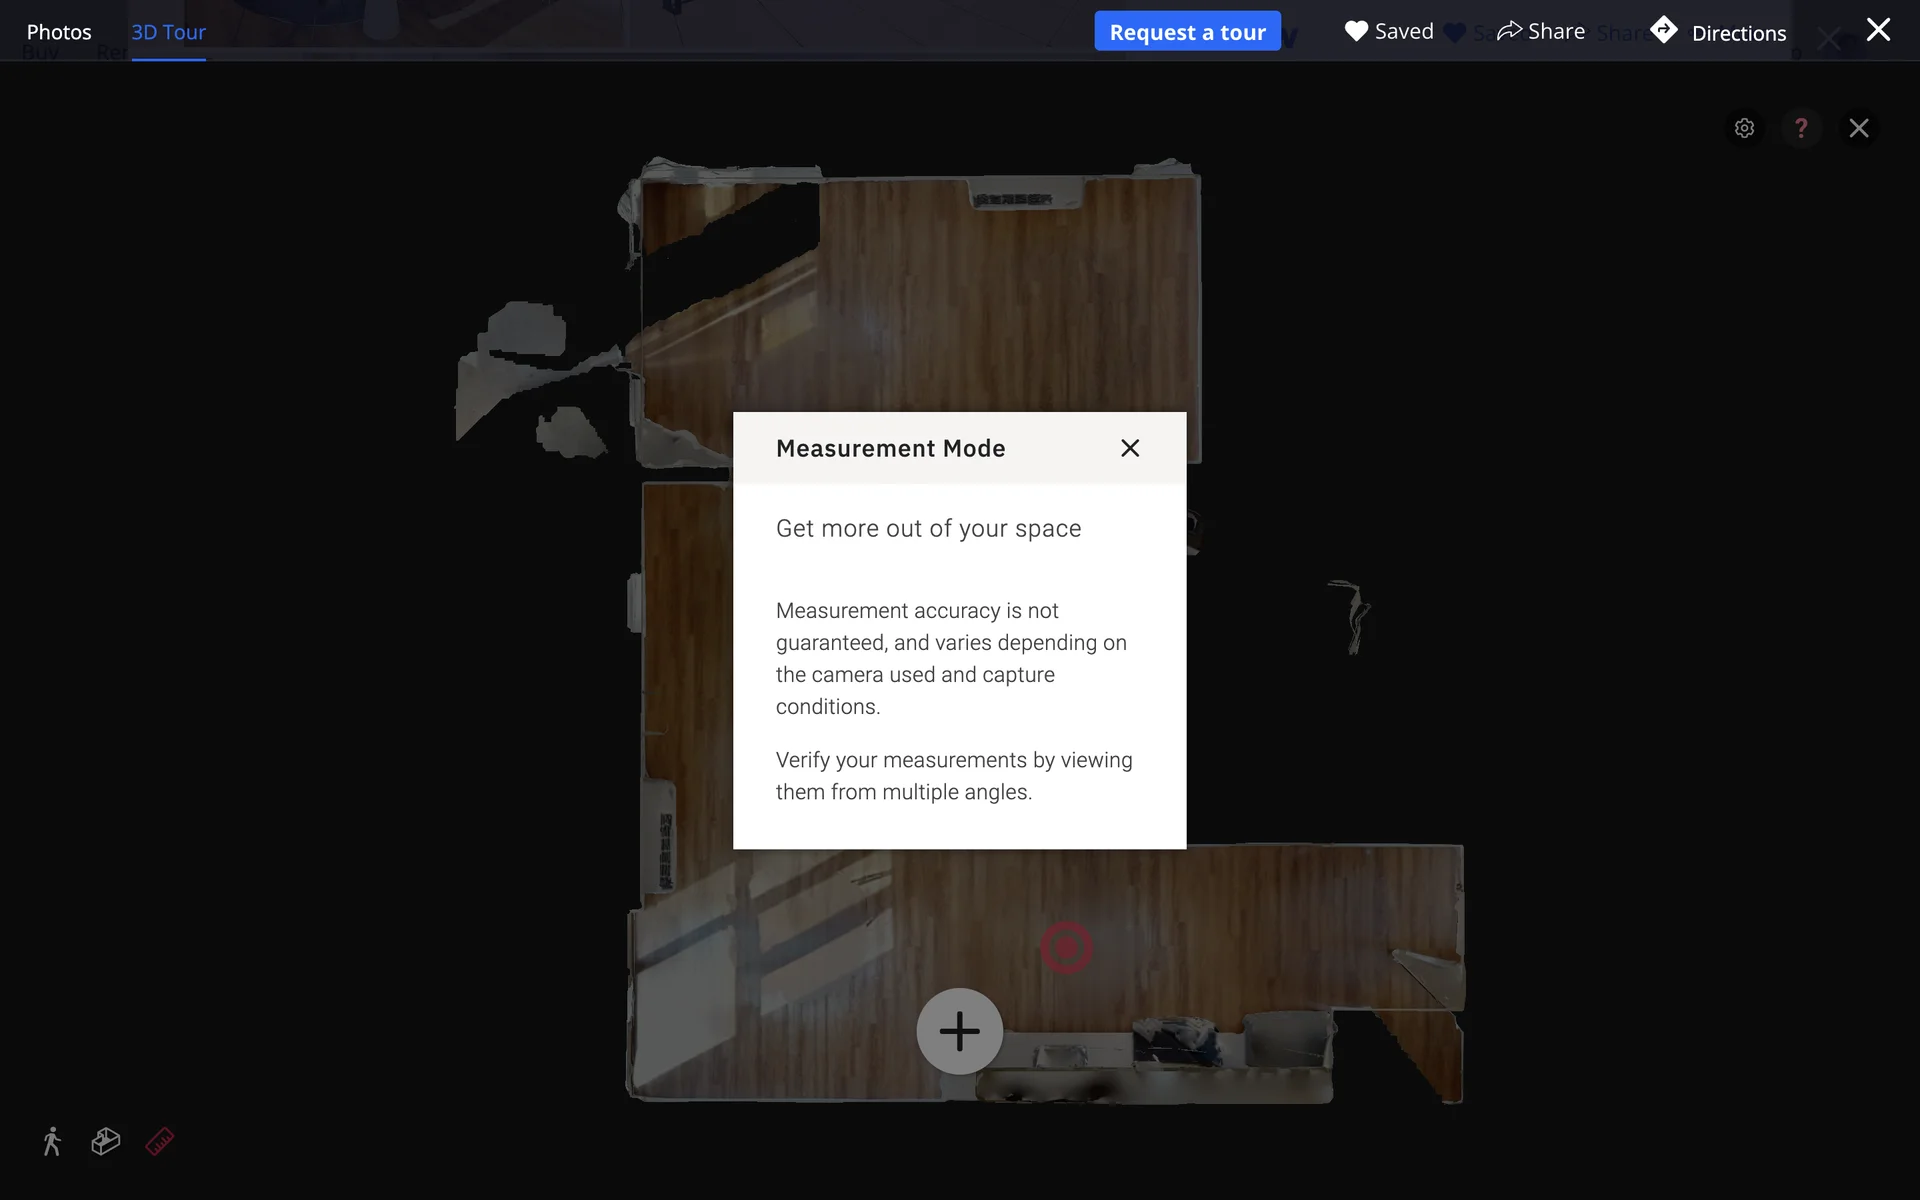Exit measurement mode with the viewer X icon
This screenshot has height=1200, width=1920.
point(1858,128)
